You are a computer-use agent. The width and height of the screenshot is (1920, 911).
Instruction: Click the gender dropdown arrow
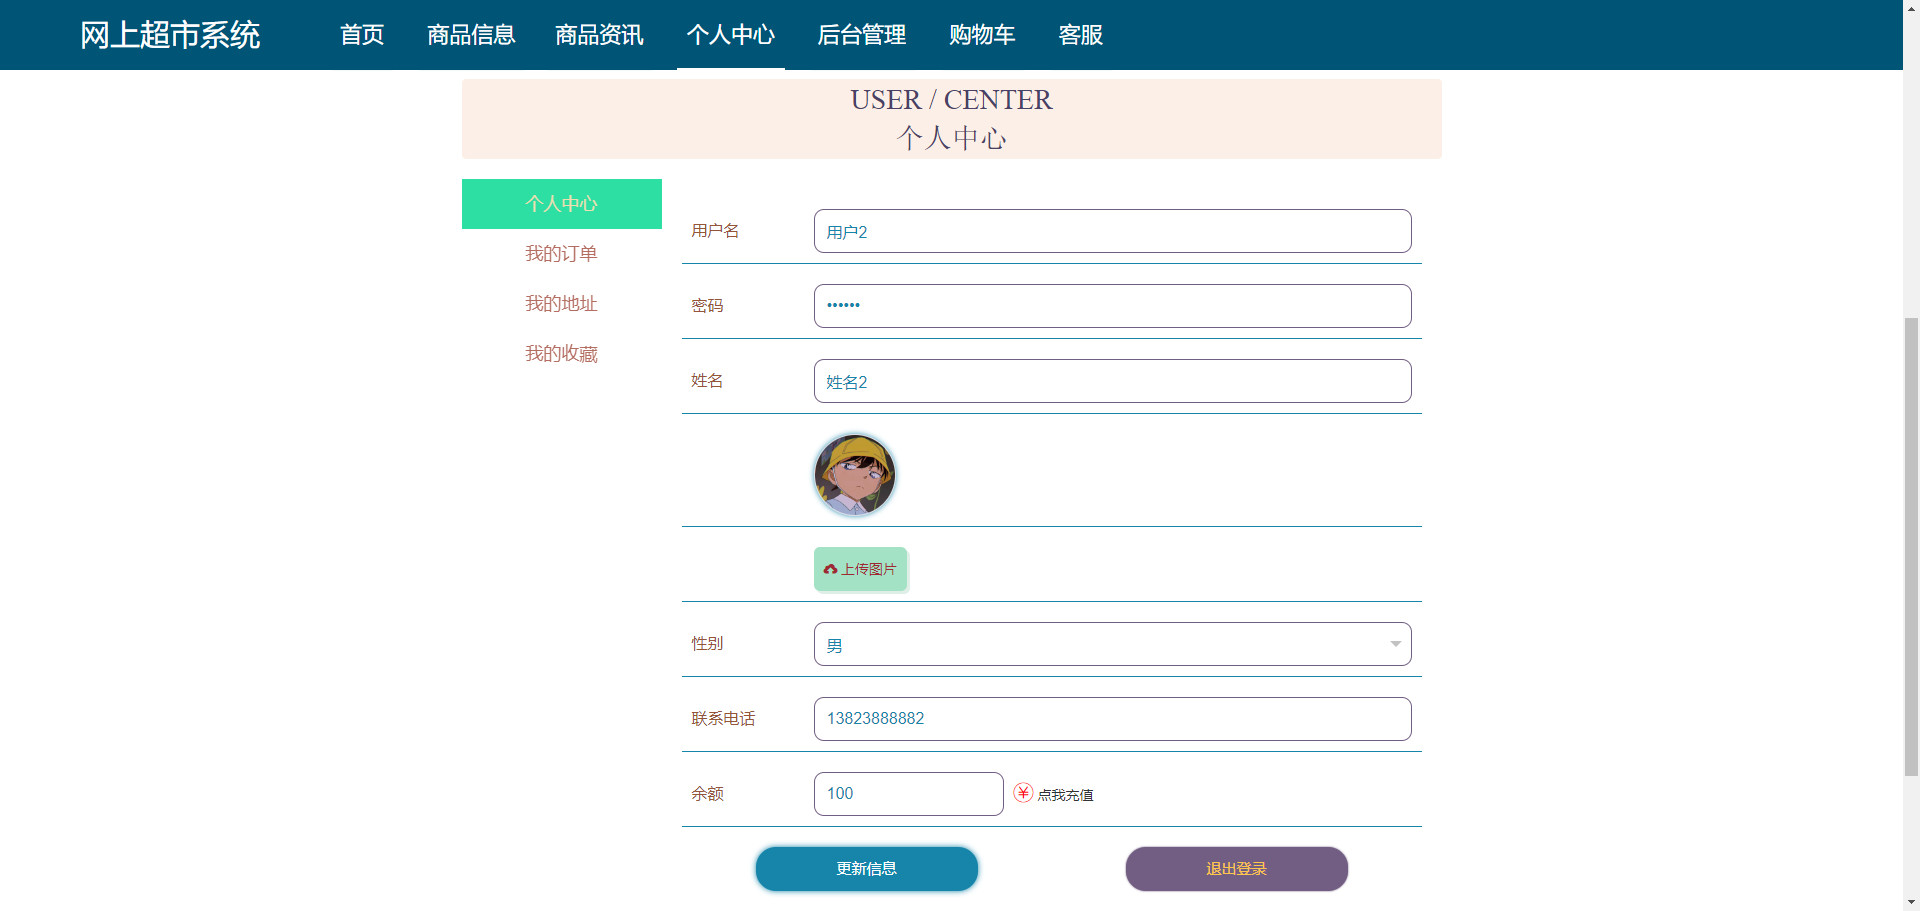point(1395,644)
